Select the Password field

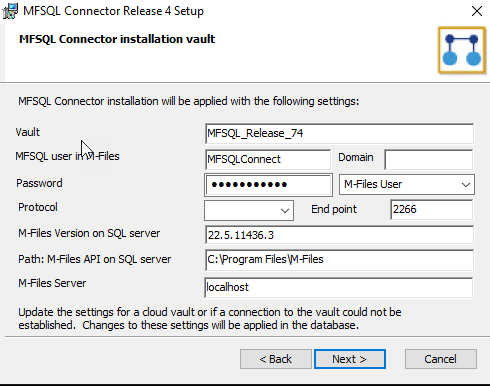coord(268,184)
